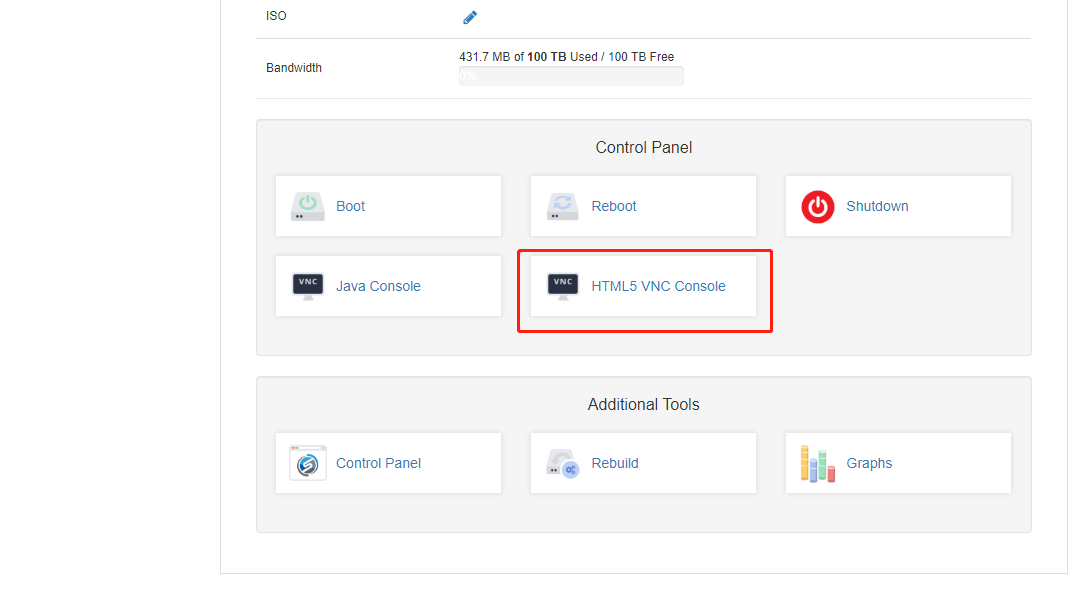
Task: Click the bandwidth usage progress bar
Action: click(x=570, y=75)
